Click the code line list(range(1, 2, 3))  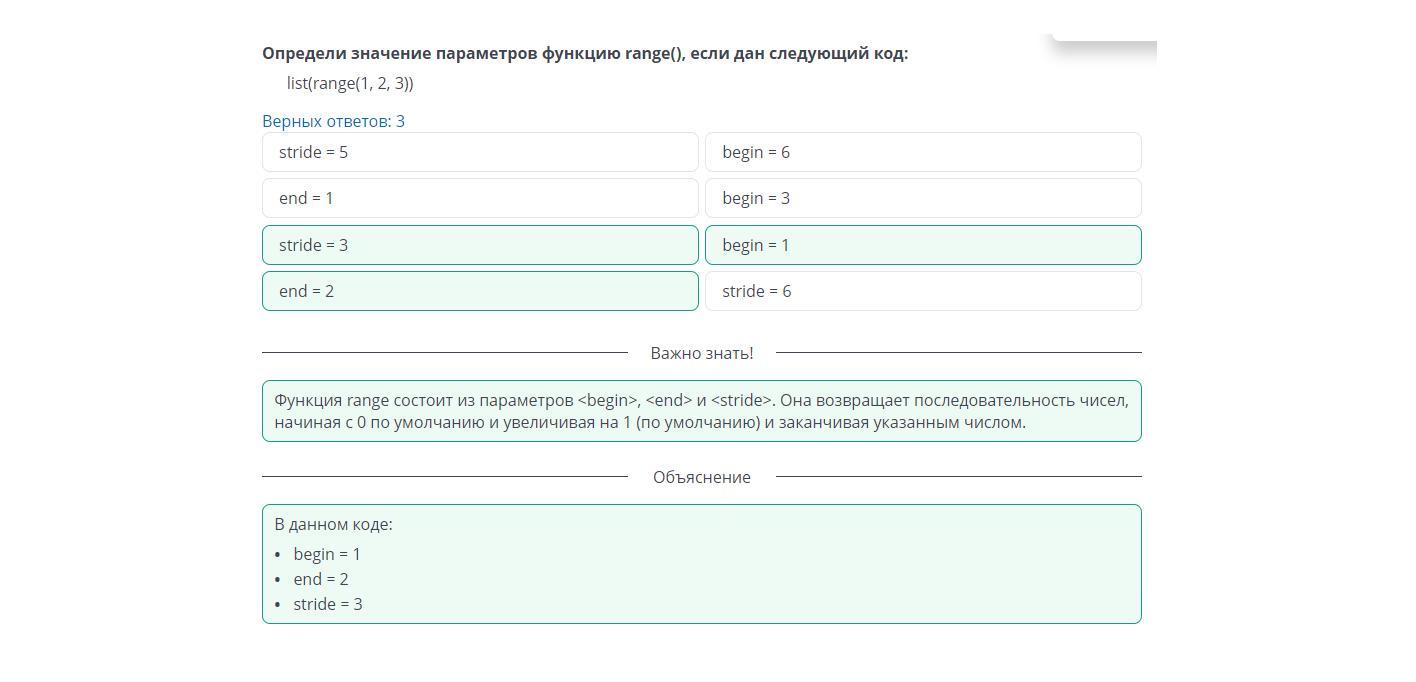pos(350,84)
